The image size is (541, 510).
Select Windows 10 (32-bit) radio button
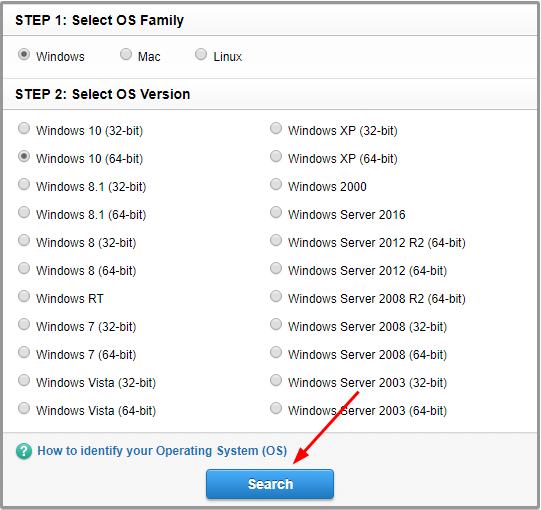coord(24,128)
